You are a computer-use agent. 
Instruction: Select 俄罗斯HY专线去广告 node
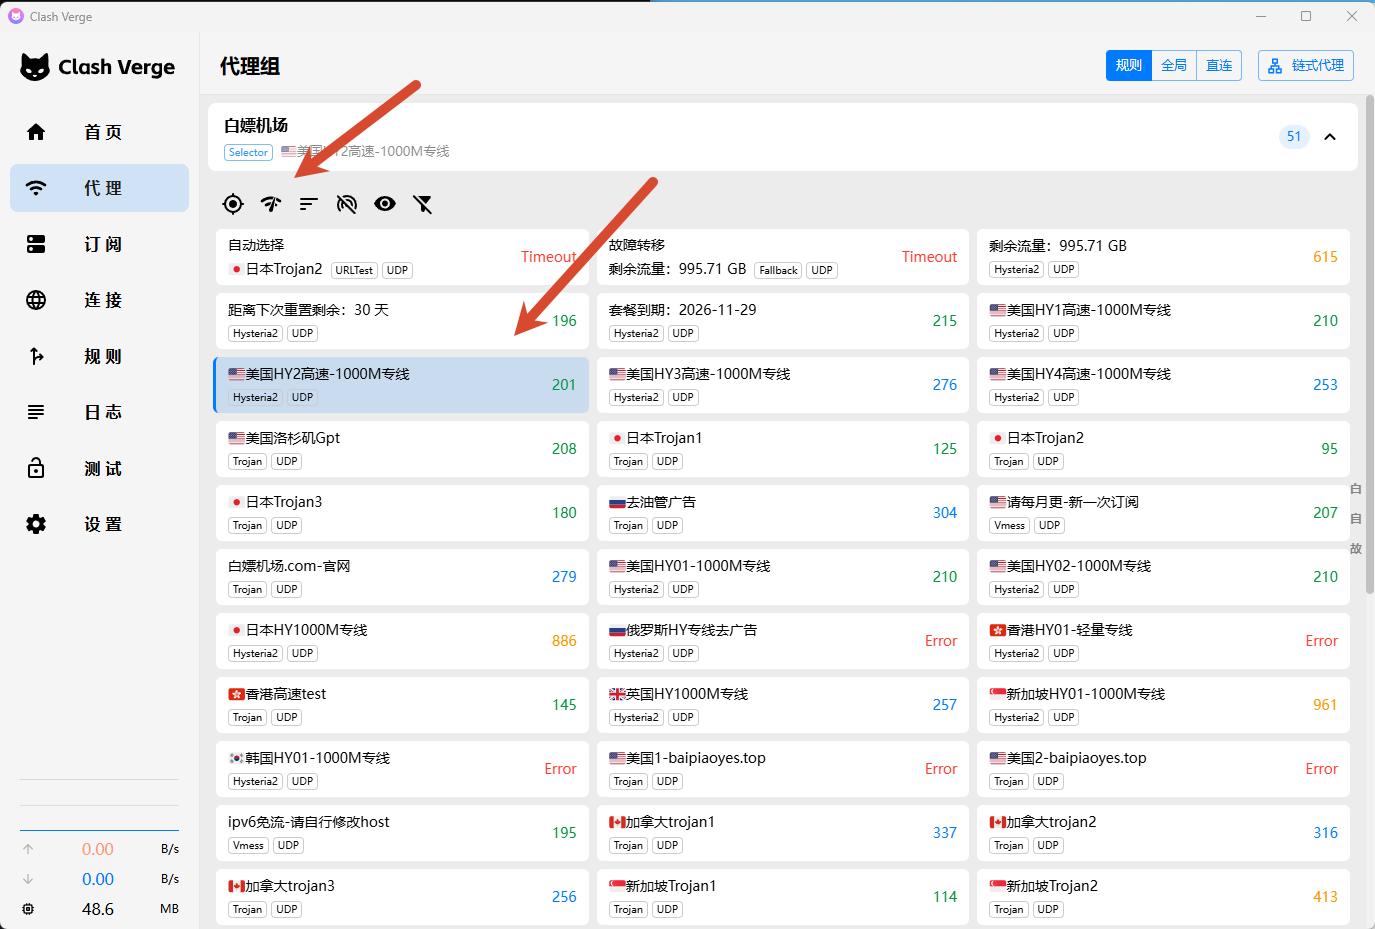(x=783, y=641)
